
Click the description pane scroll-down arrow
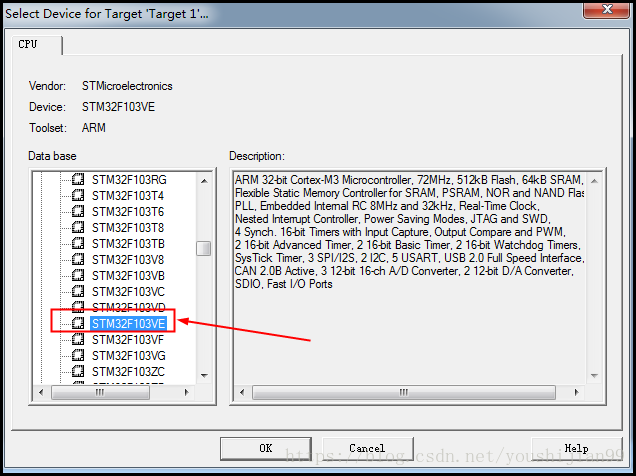click(594, 375)
